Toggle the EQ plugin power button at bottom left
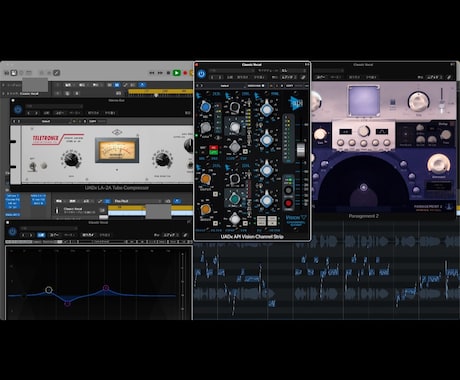Screen dimensions: 460x380 pyautogui.click(x=12, y=231)
